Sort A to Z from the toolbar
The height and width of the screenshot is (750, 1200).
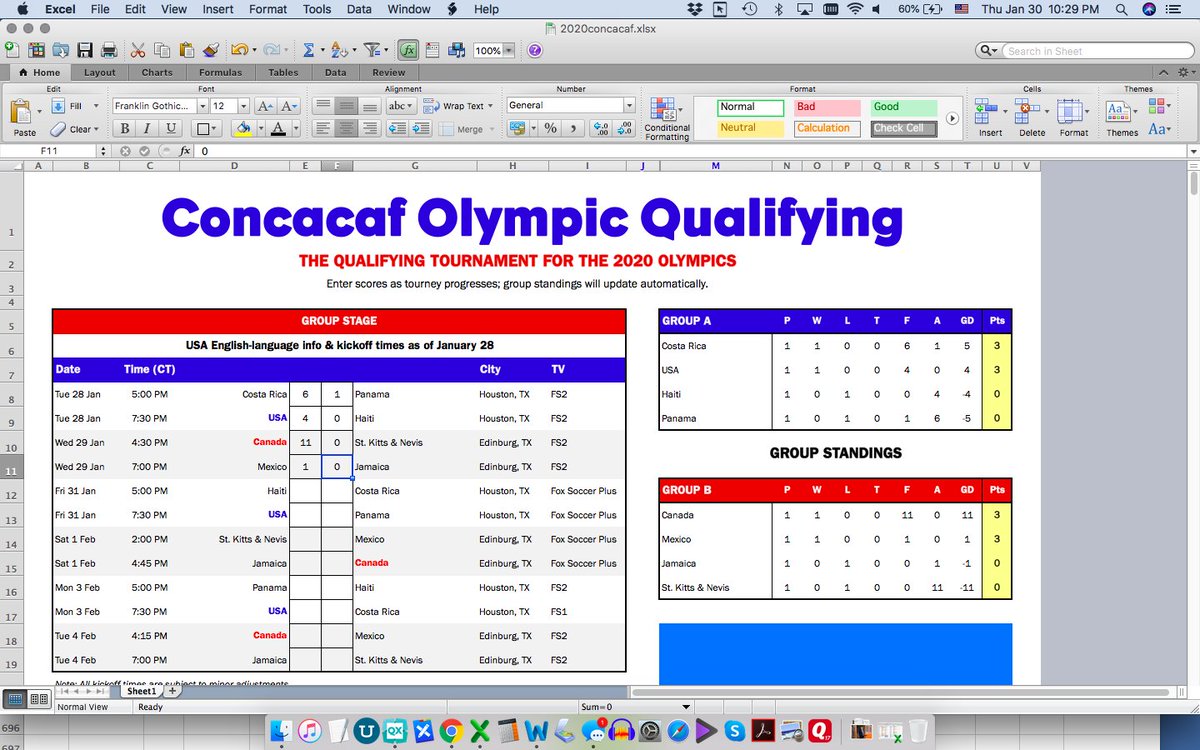(340, 50)
